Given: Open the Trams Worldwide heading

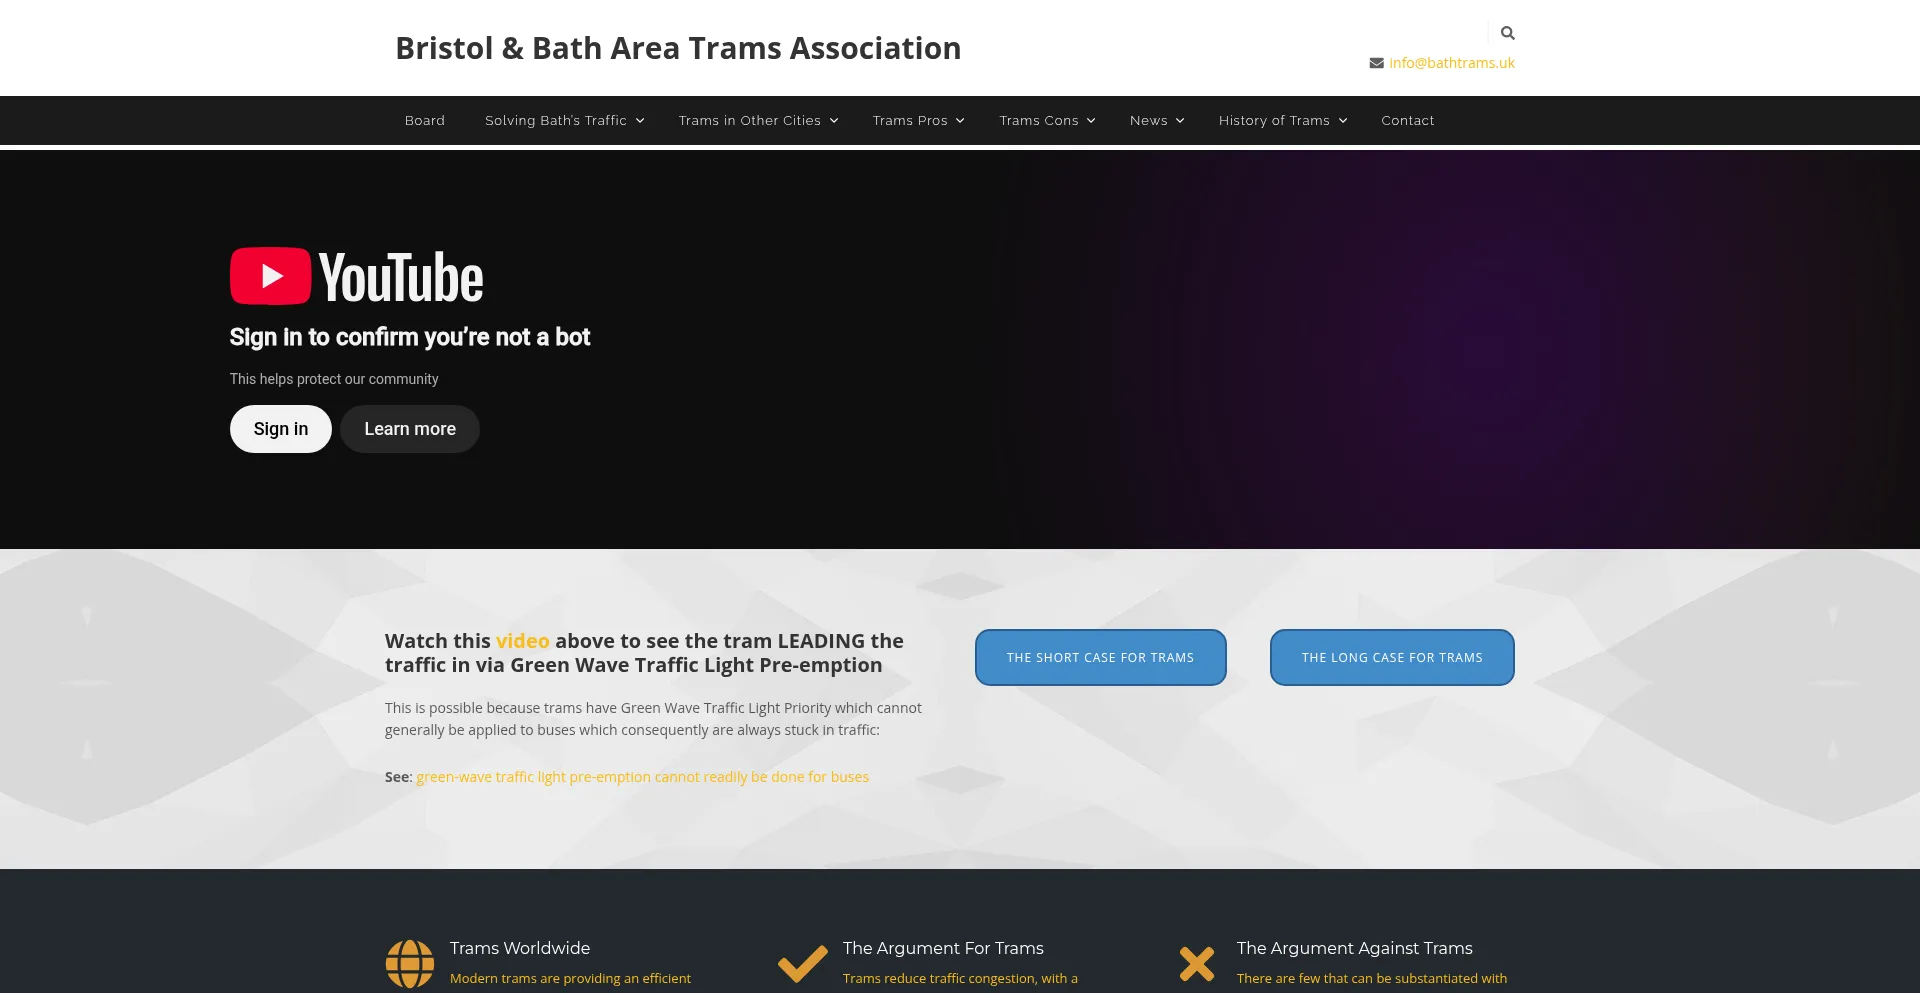Looking at the screenshot, I should (x=520, y=948).
